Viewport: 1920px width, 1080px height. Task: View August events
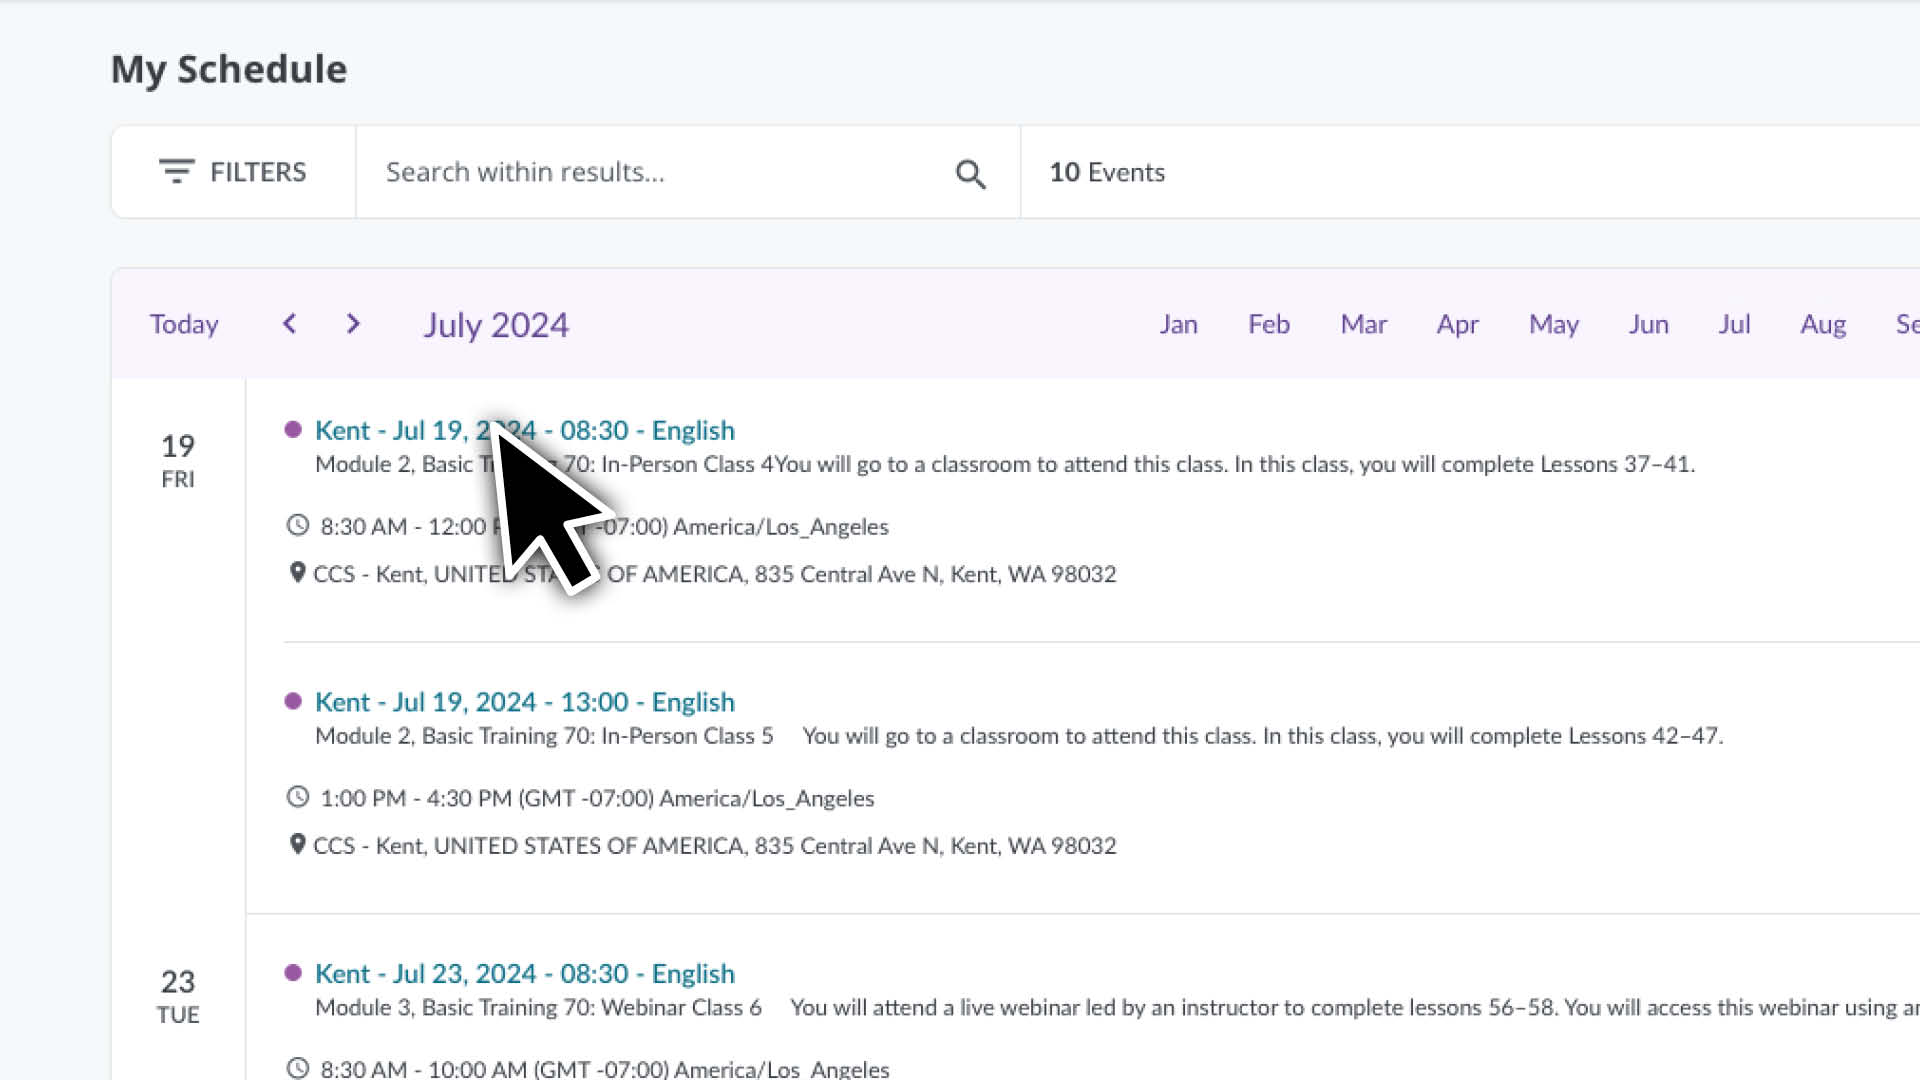point(1824,323)
